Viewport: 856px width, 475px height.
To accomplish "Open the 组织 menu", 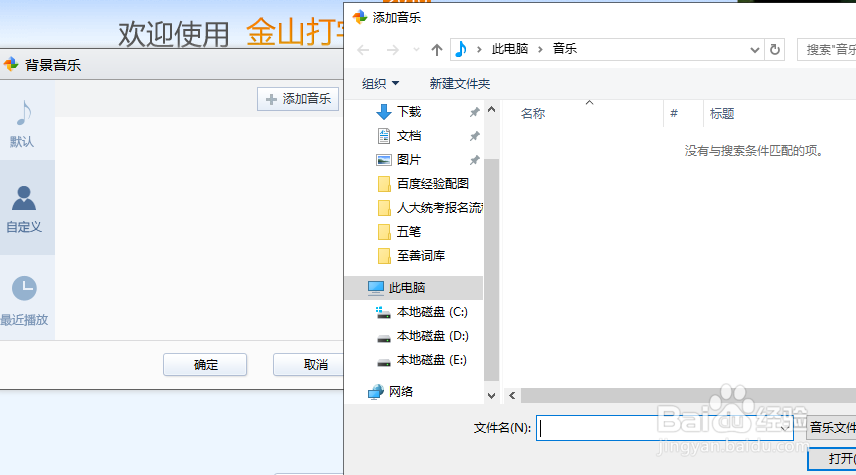I will pyautogui.click(x=381, y=84).
